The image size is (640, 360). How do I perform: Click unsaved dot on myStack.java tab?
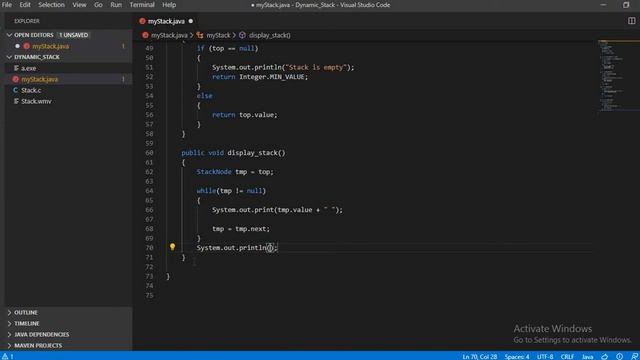click(x=191, y=21)
